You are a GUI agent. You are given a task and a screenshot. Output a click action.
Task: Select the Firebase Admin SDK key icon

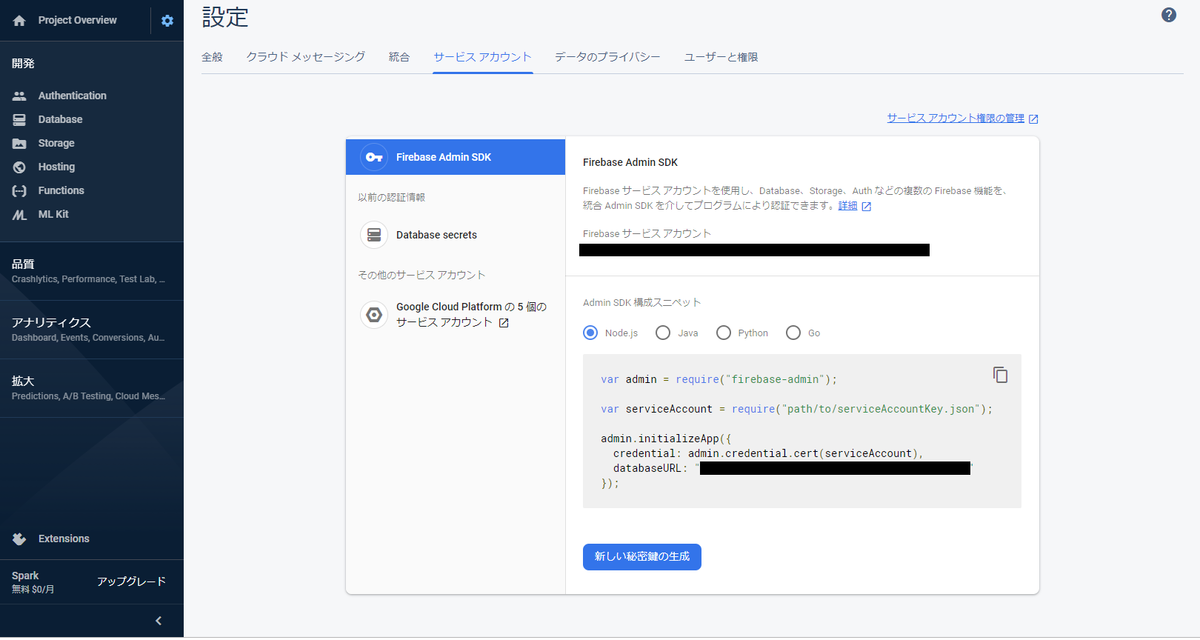373,157
